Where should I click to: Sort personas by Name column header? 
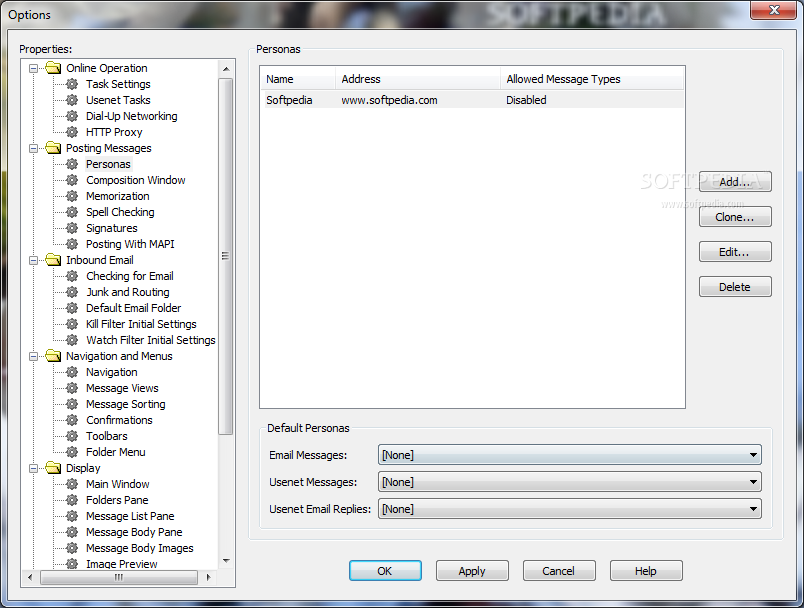pyautogui.click(x=298, y=79)
